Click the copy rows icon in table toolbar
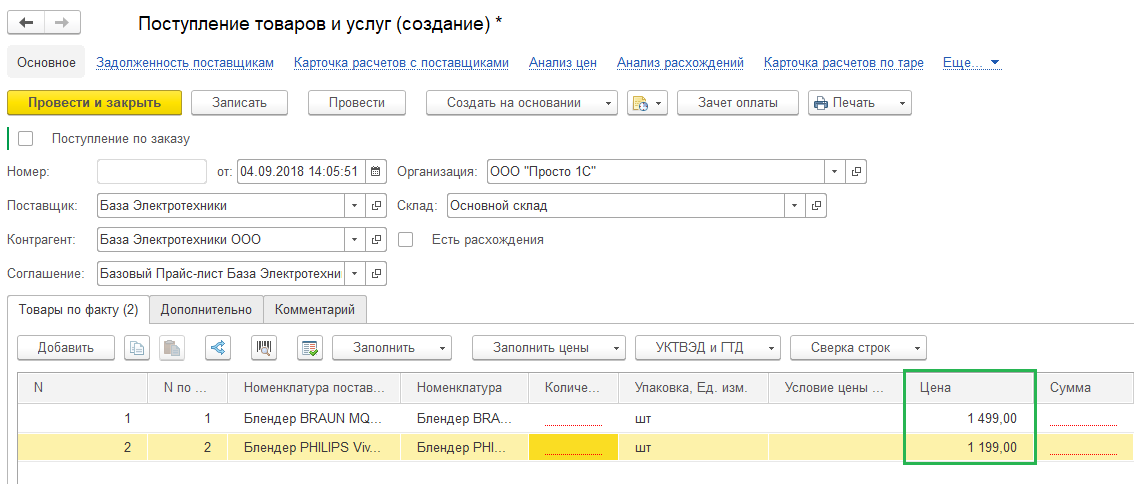The image size is (1134, 484). 136,348
